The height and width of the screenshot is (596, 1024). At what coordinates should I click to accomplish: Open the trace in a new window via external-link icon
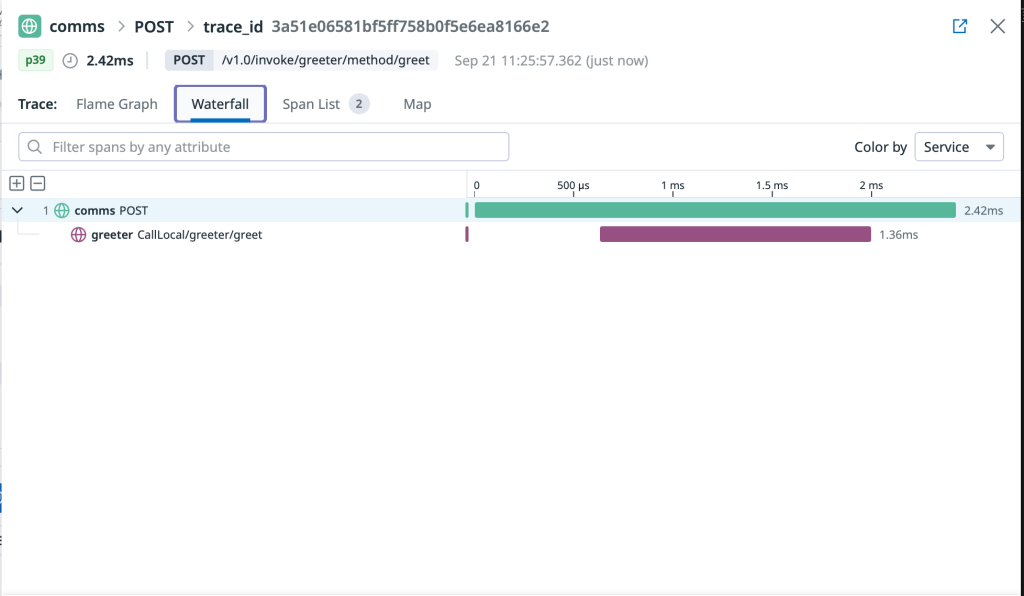point(959,26)
